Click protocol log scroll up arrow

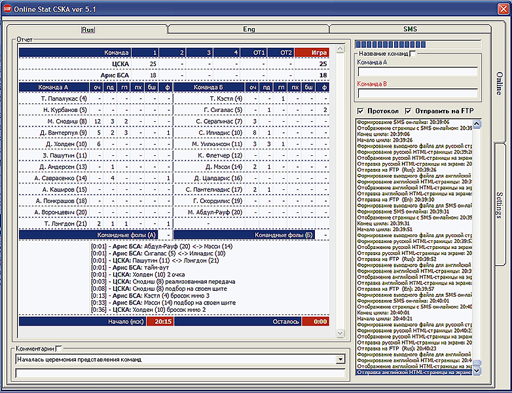[x=477, y=124]
